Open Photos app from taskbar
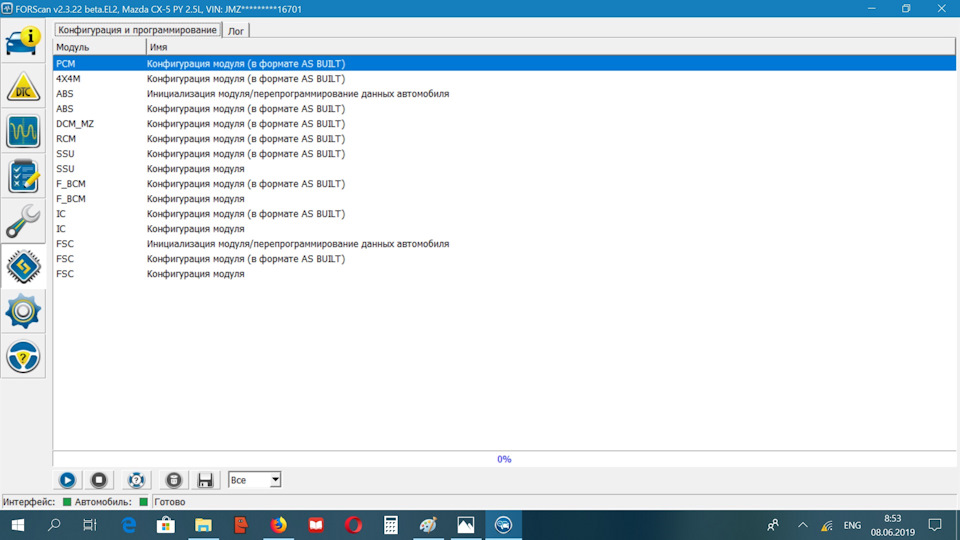Viewport: 960px width, 540px height. click(x=466, y=525)
